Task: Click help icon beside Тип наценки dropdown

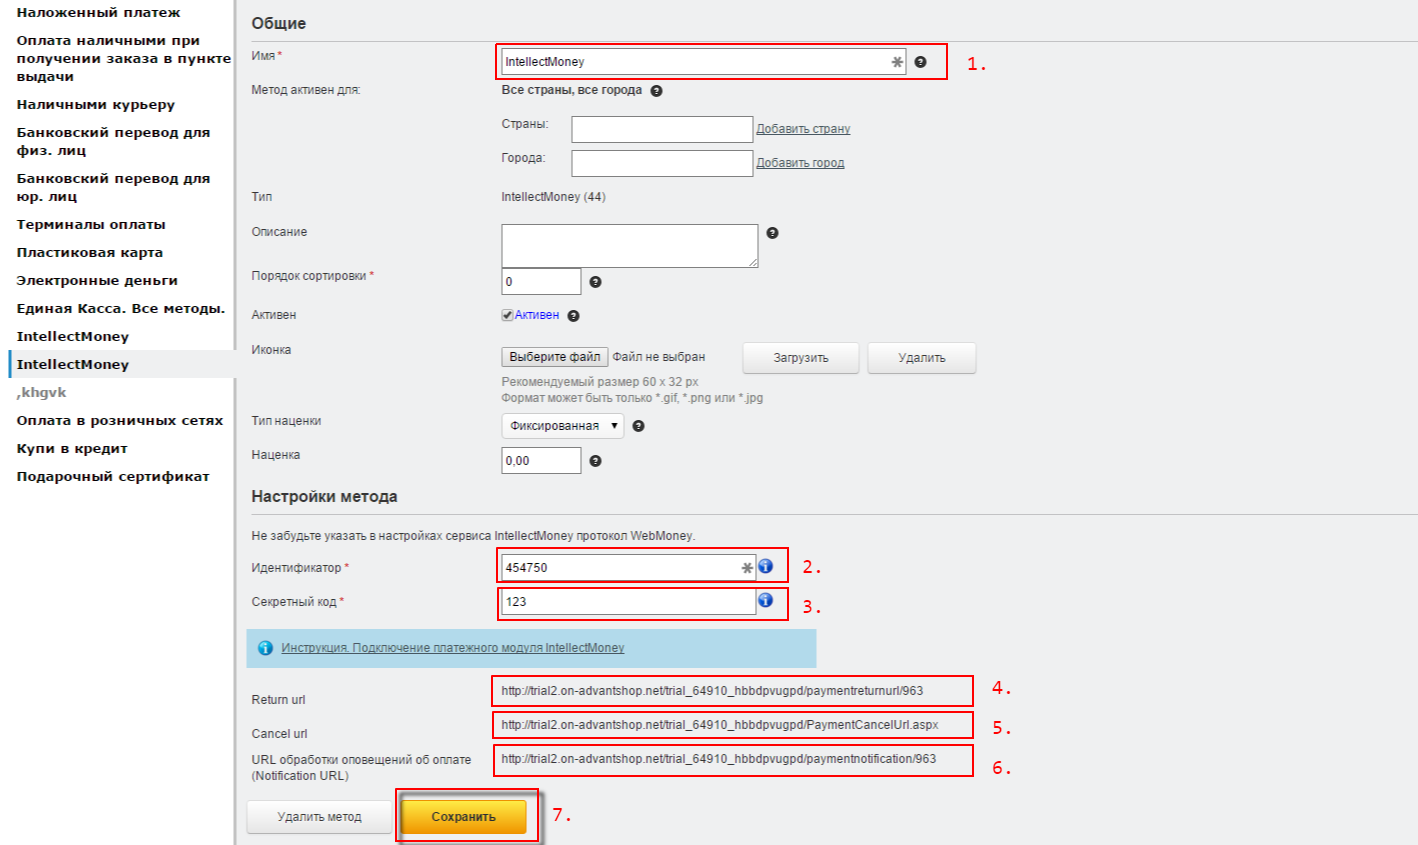Action: [x=638, y=426]
